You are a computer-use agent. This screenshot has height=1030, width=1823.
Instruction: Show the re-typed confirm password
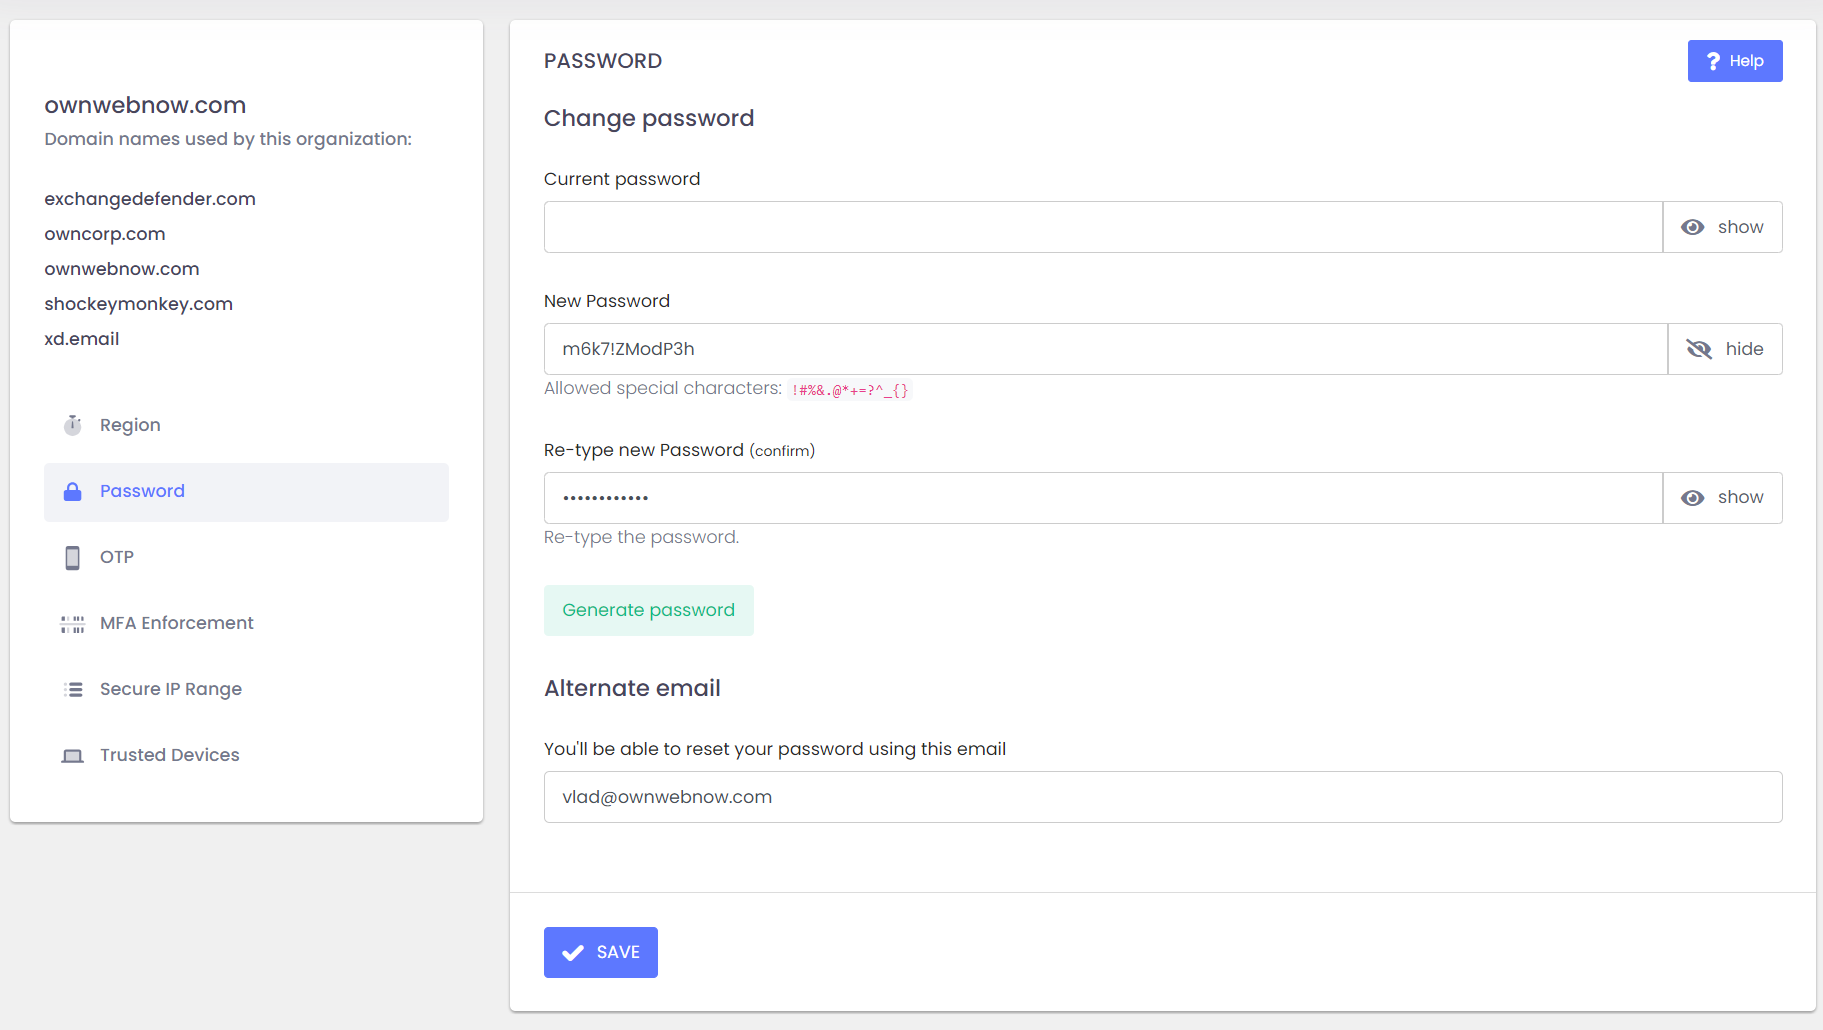1722,498
